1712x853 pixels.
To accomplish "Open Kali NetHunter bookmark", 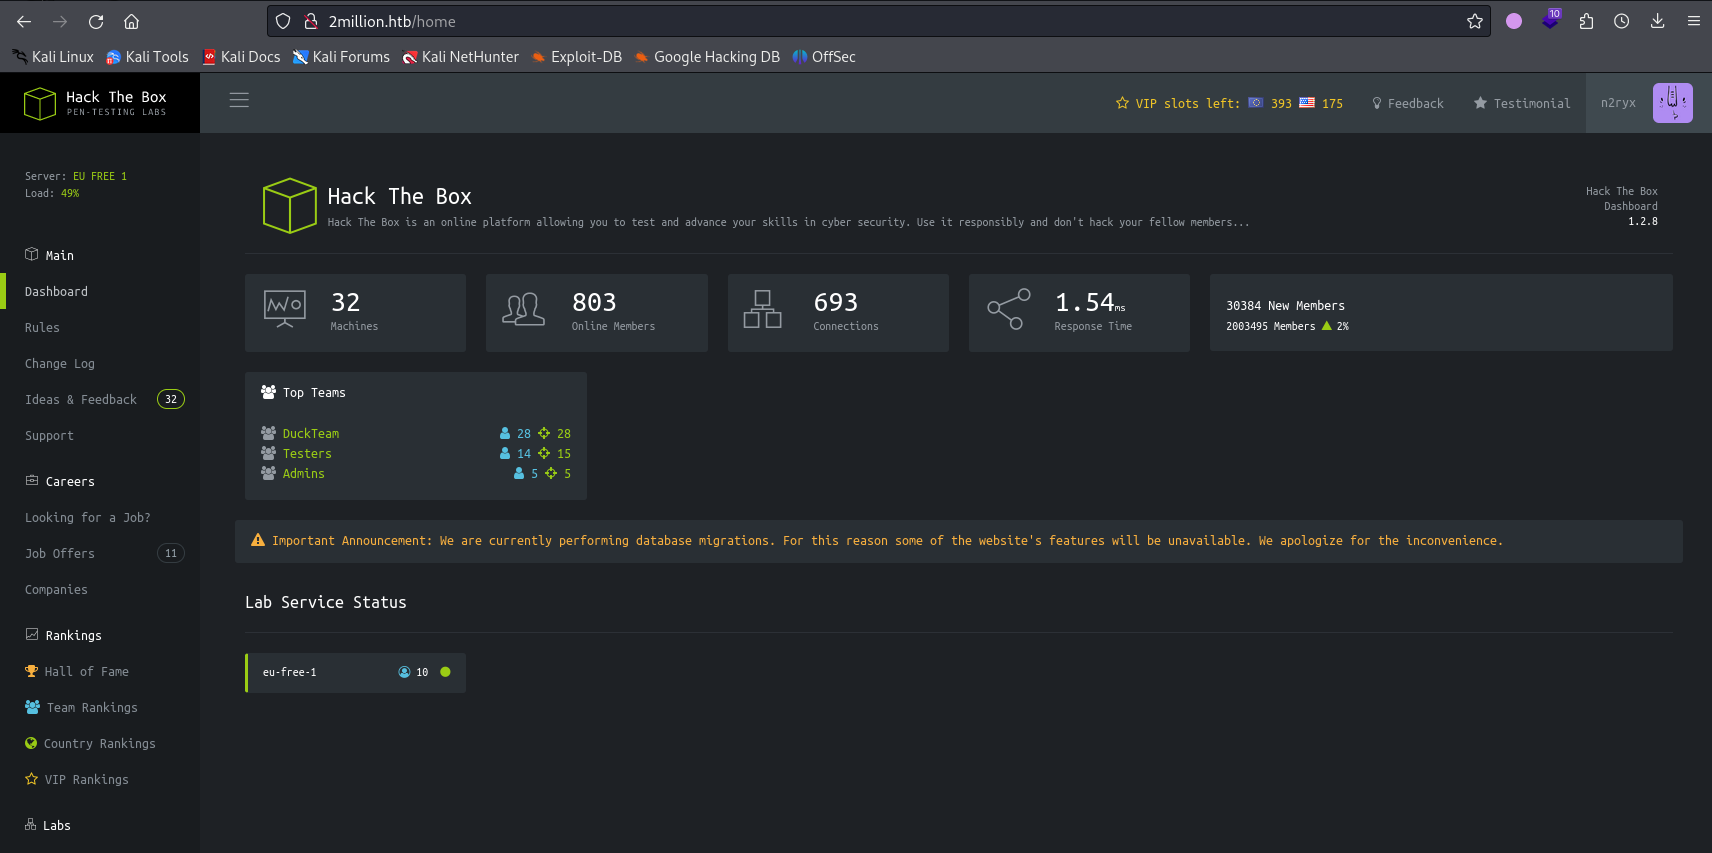I will coord(460,57).
